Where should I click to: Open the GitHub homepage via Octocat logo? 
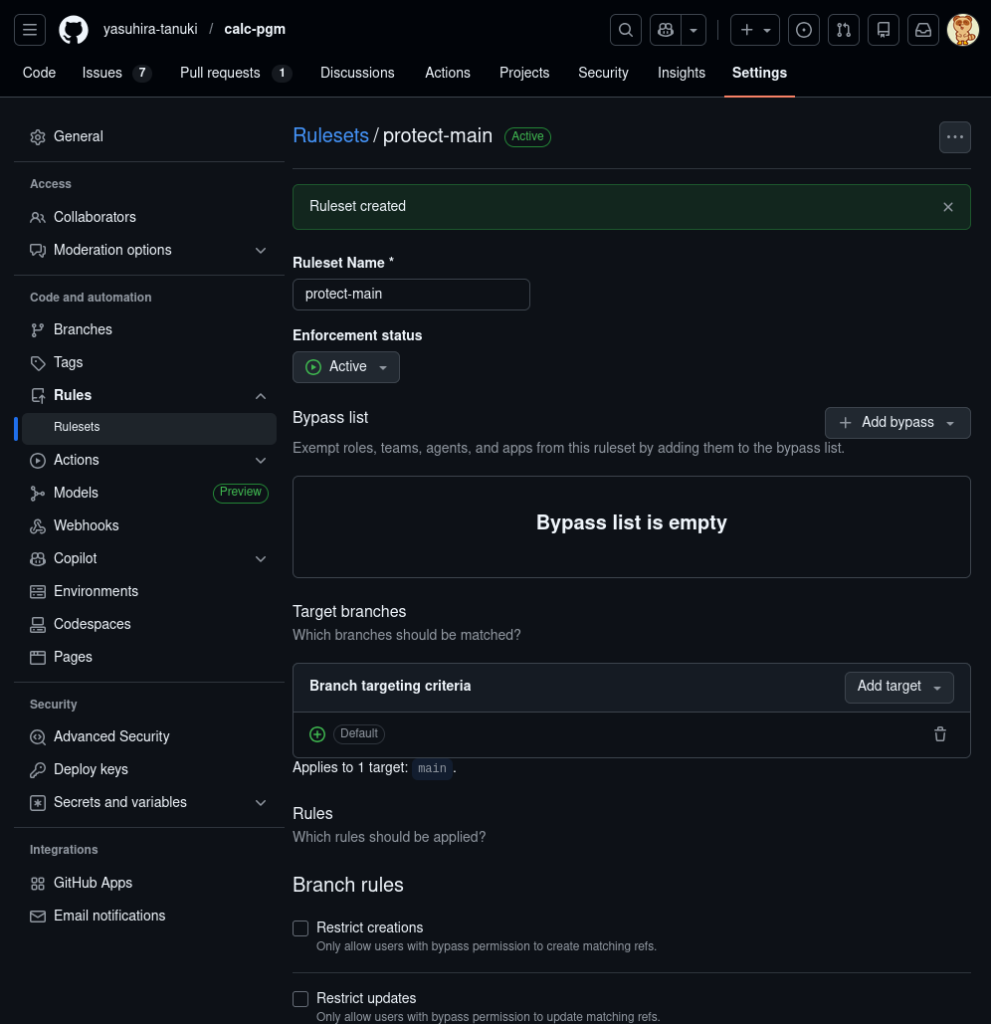click(73, 30)
